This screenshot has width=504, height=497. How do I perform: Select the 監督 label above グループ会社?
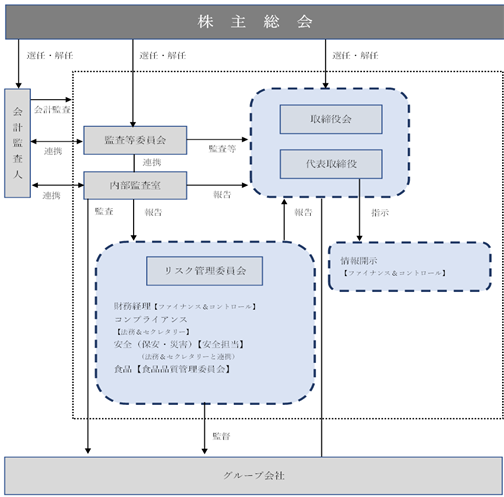221,436
